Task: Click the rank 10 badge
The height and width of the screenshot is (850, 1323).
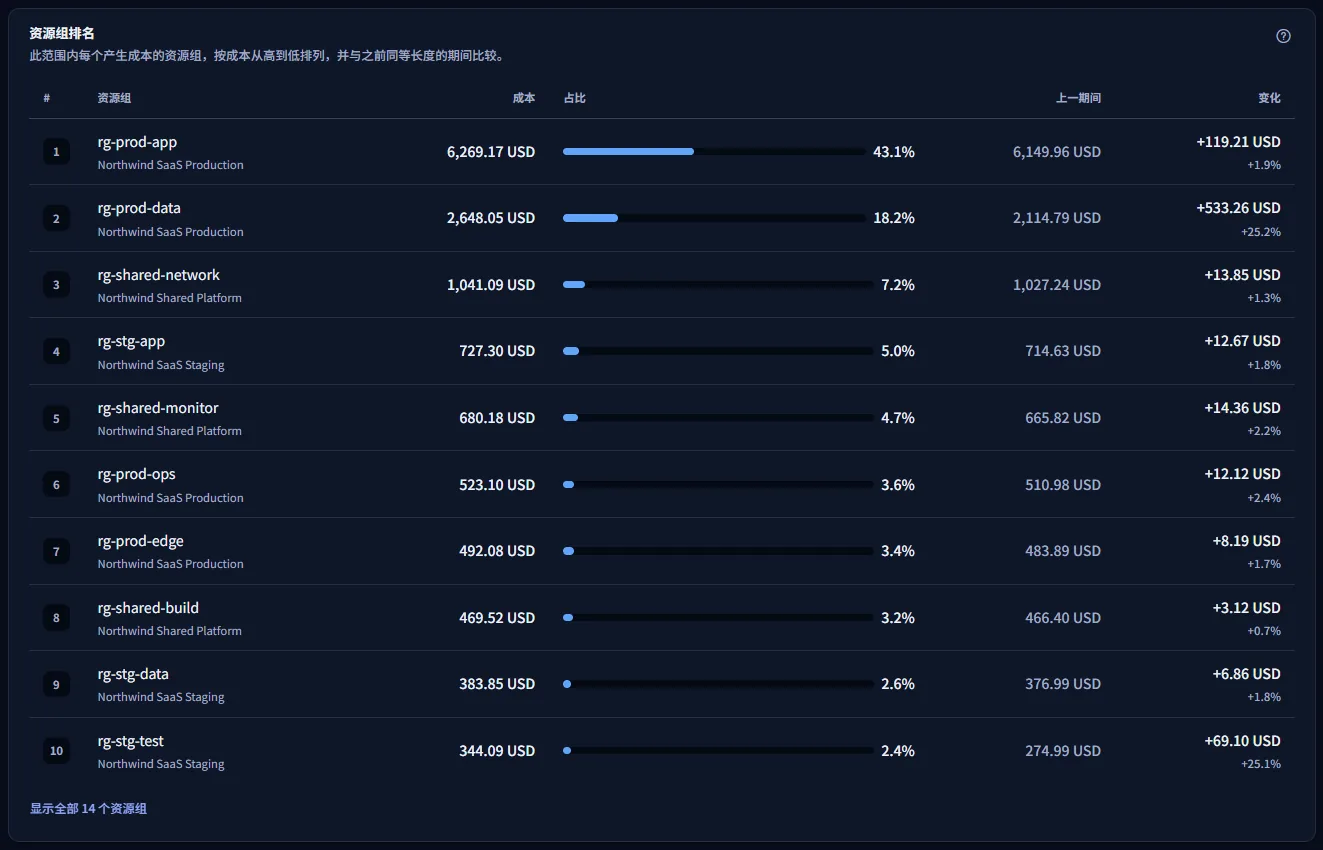Action: 56,751
